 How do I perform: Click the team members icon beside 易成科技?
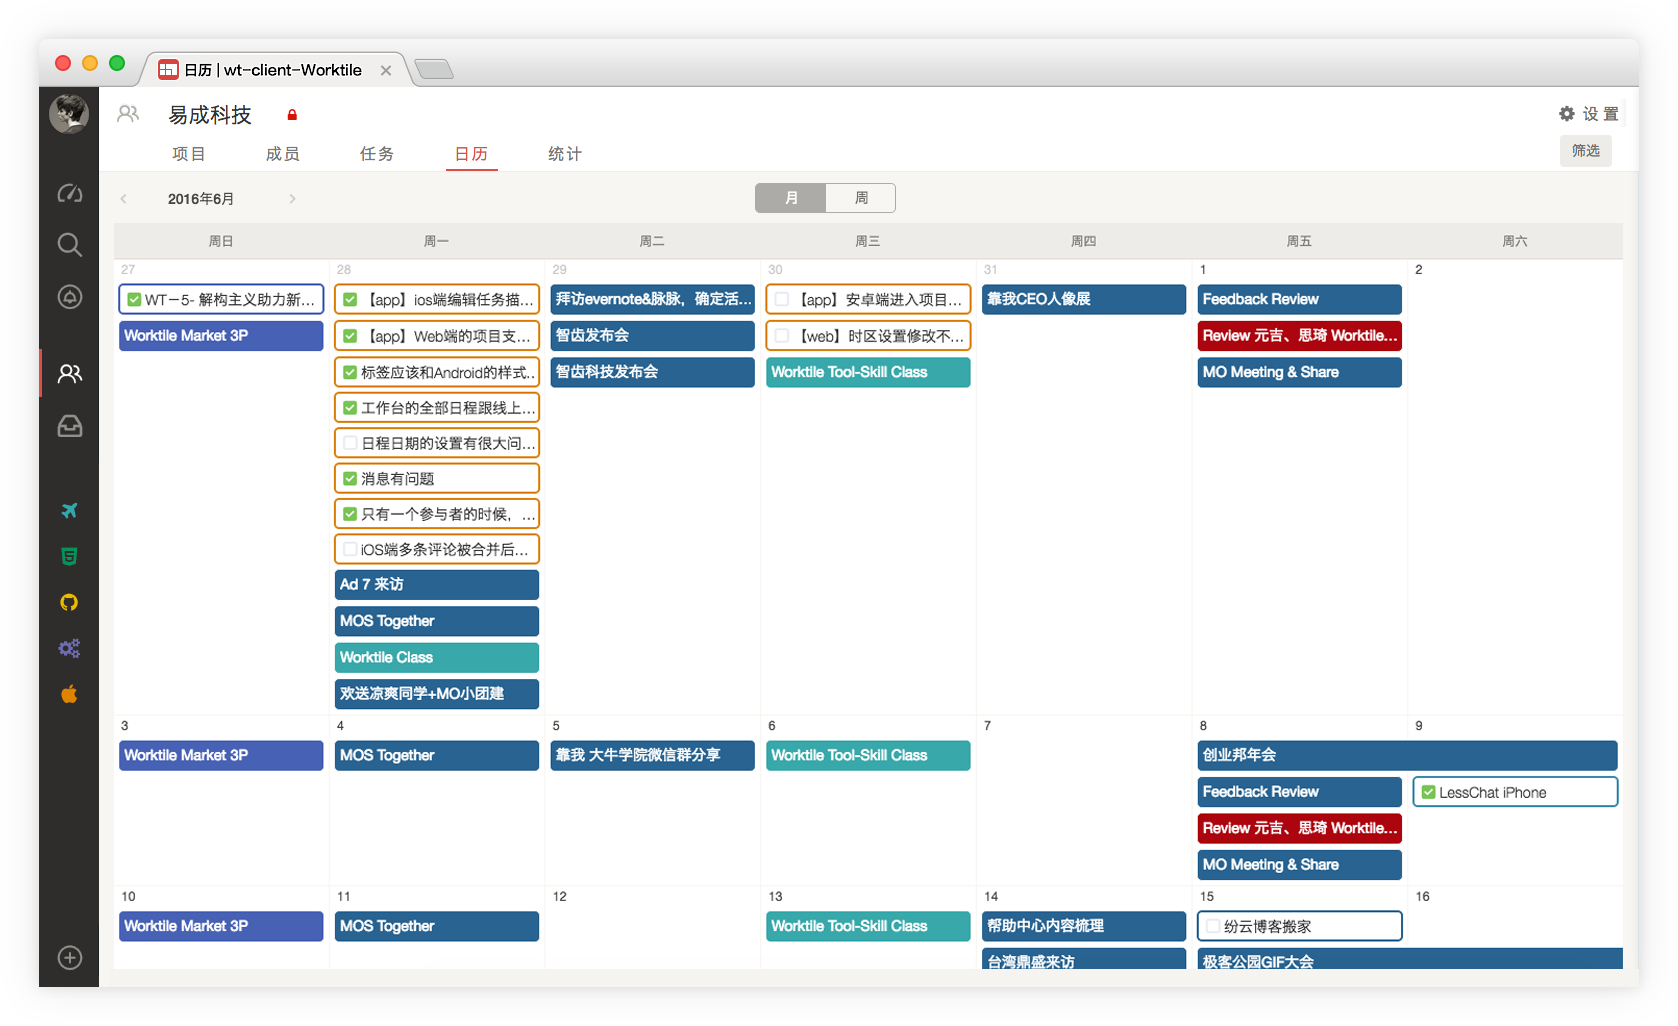(128, 114)
